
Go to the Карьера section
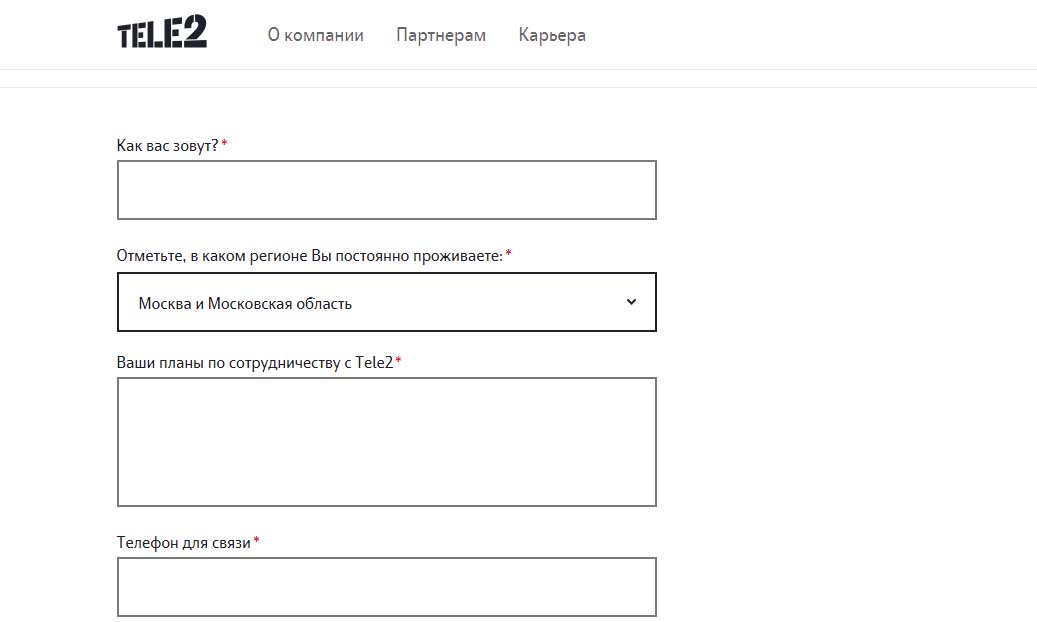(x=552, y=35)
